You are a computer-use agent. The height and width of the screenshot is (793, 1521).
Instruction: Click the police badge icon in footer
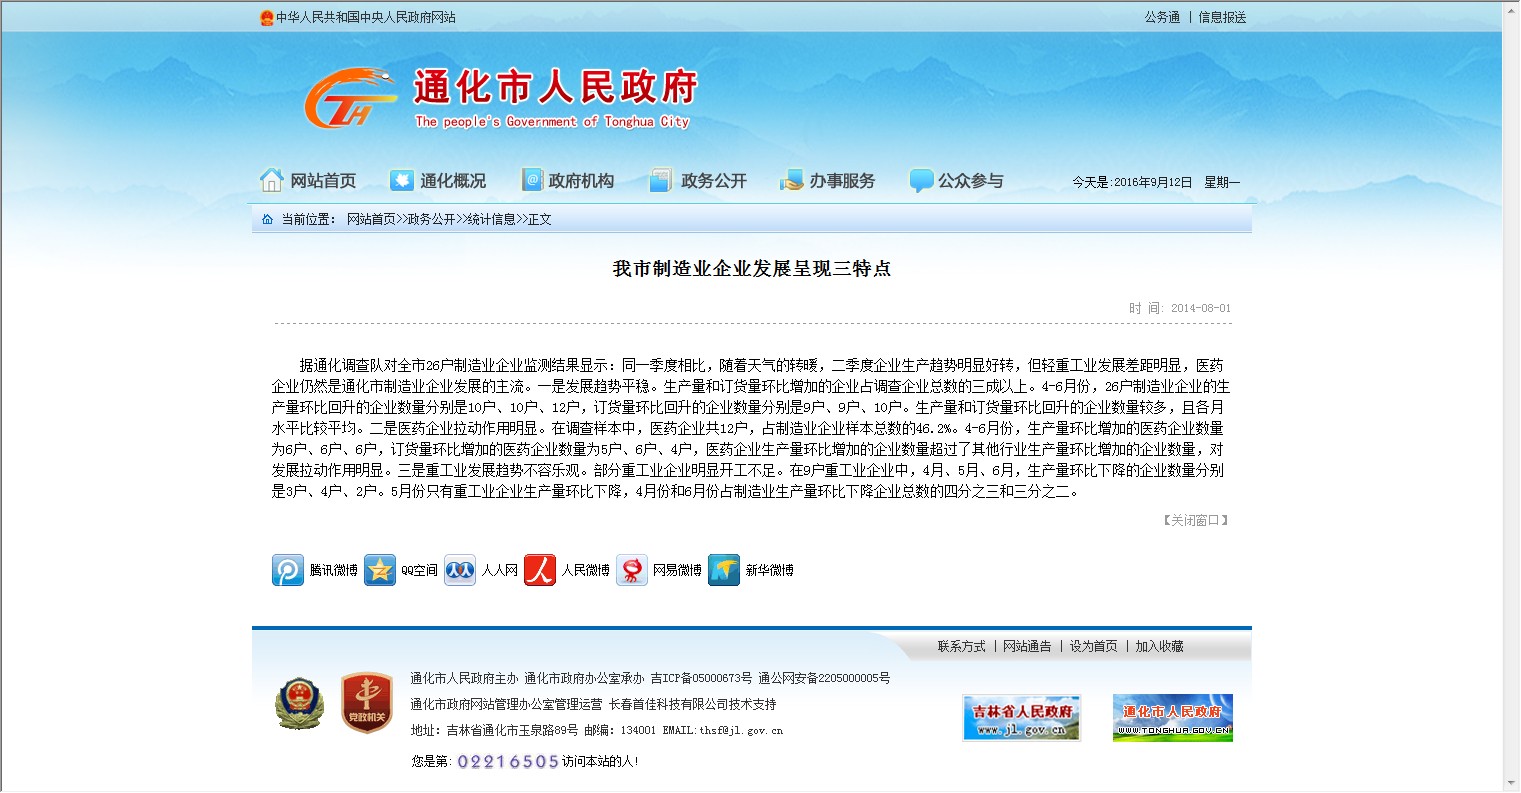tap(299, 703)
